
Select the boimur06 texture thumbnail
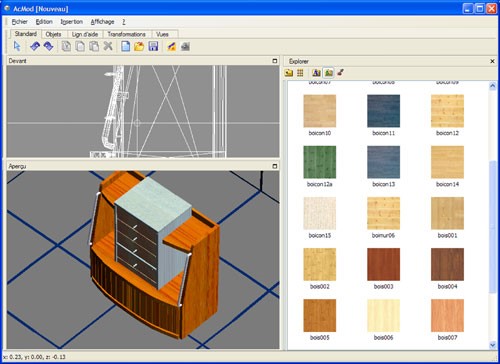[x=383, y=213]
